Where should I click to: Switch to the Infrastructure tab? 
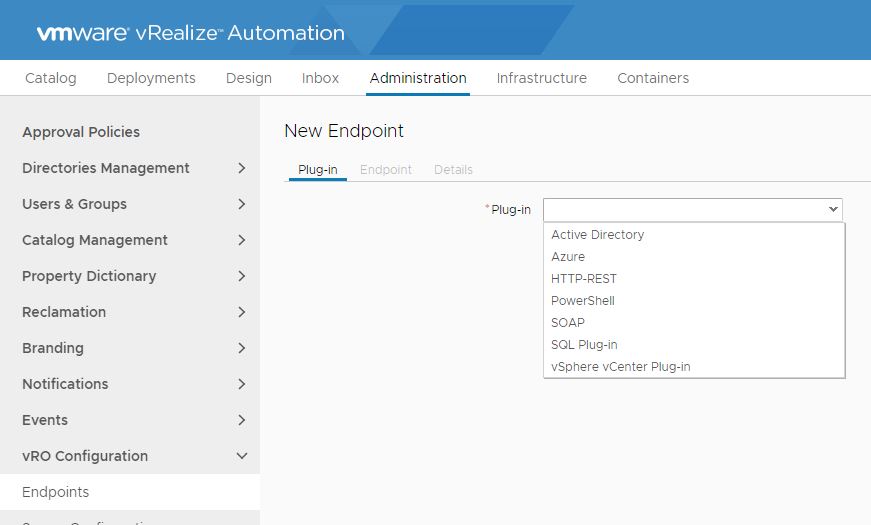[542, 78]
